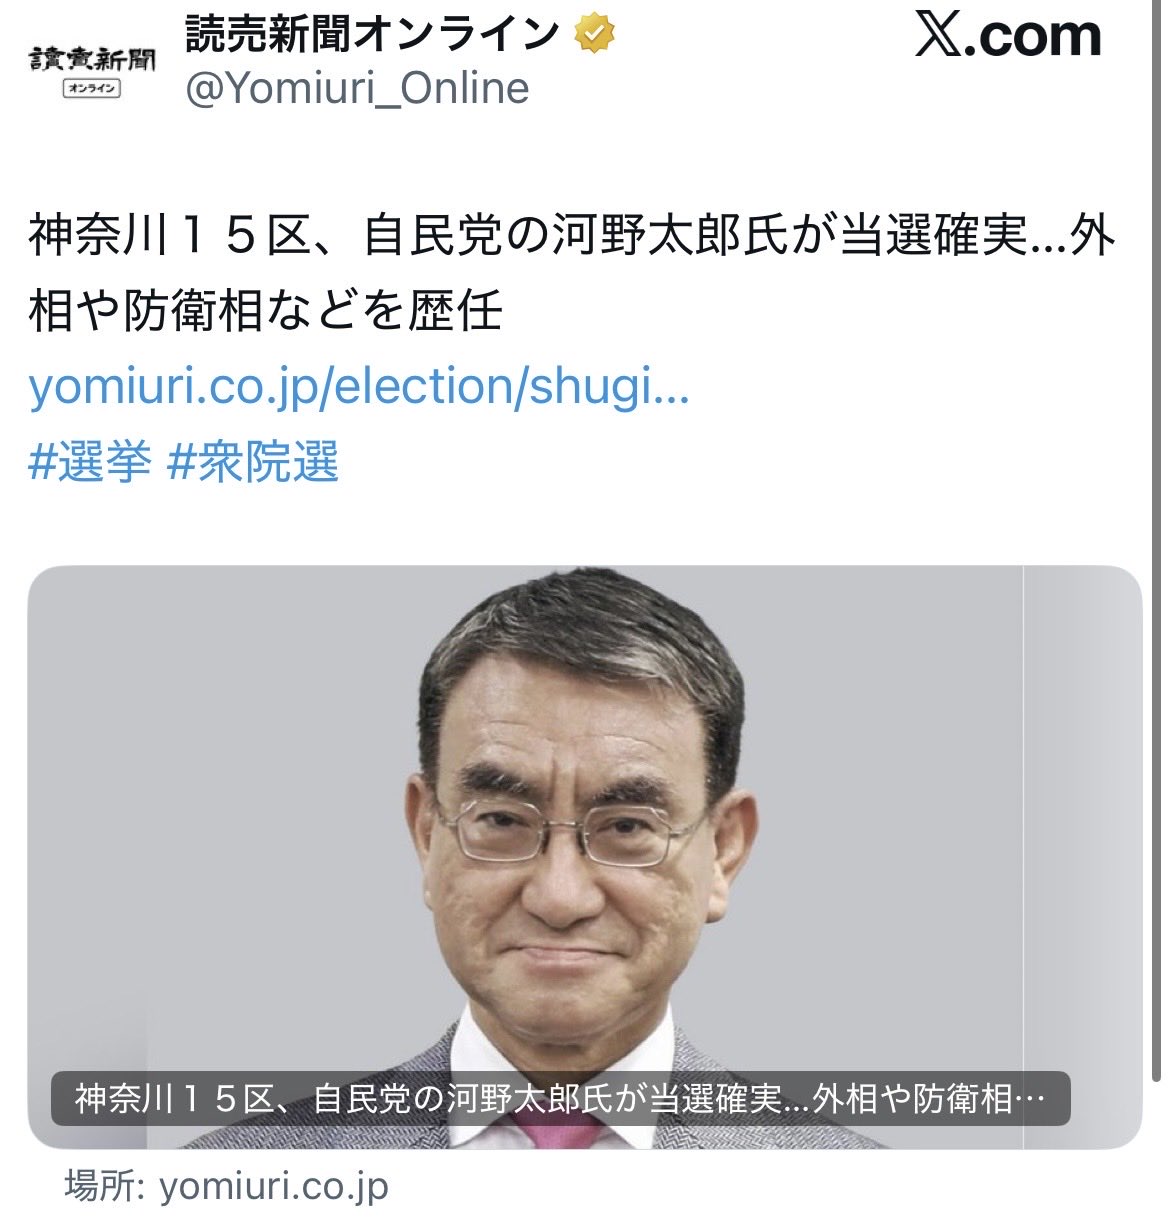Click light gray strip at card's edge
The height and width of the screenshot is (1231, 1169).
tap(1083, 858)
